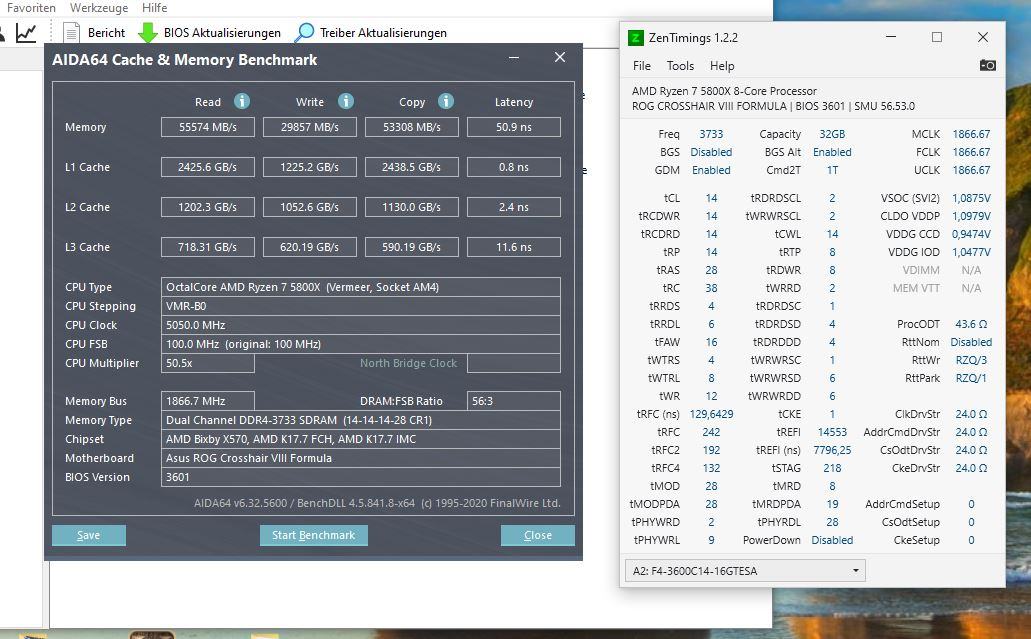The height and width of the screenshot is (639, 1031).
Task: Click the Memory Read value 55574 MB/s
Action: tap(208, 127)
